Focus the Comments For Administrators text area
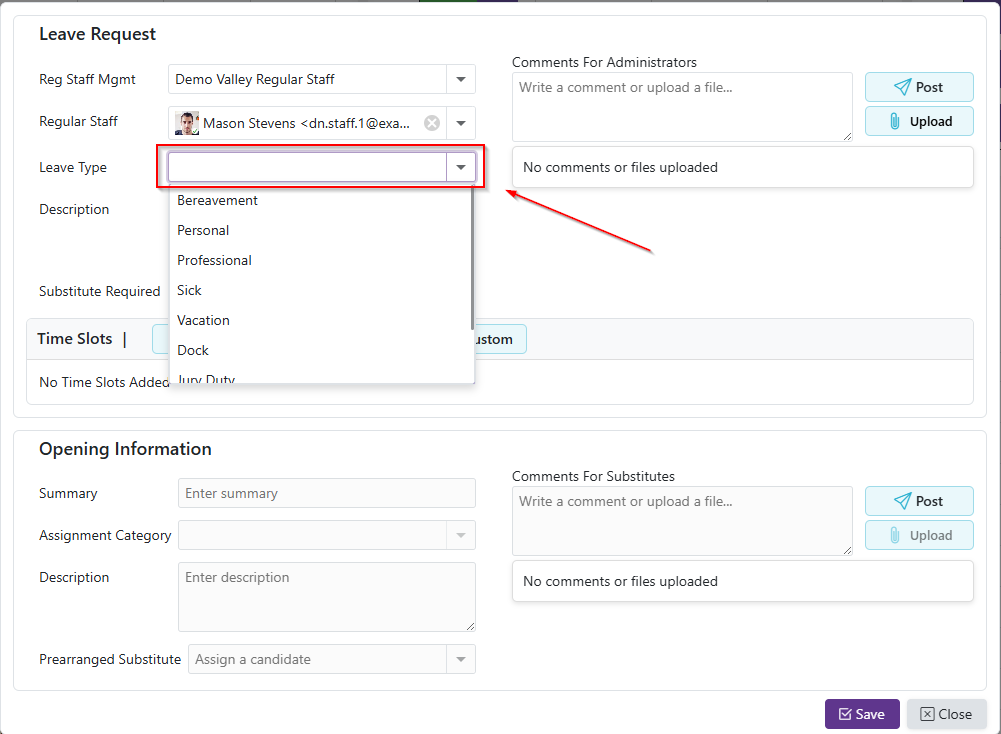This screenshot has height=734, width=1001. (x=682, y=106)
